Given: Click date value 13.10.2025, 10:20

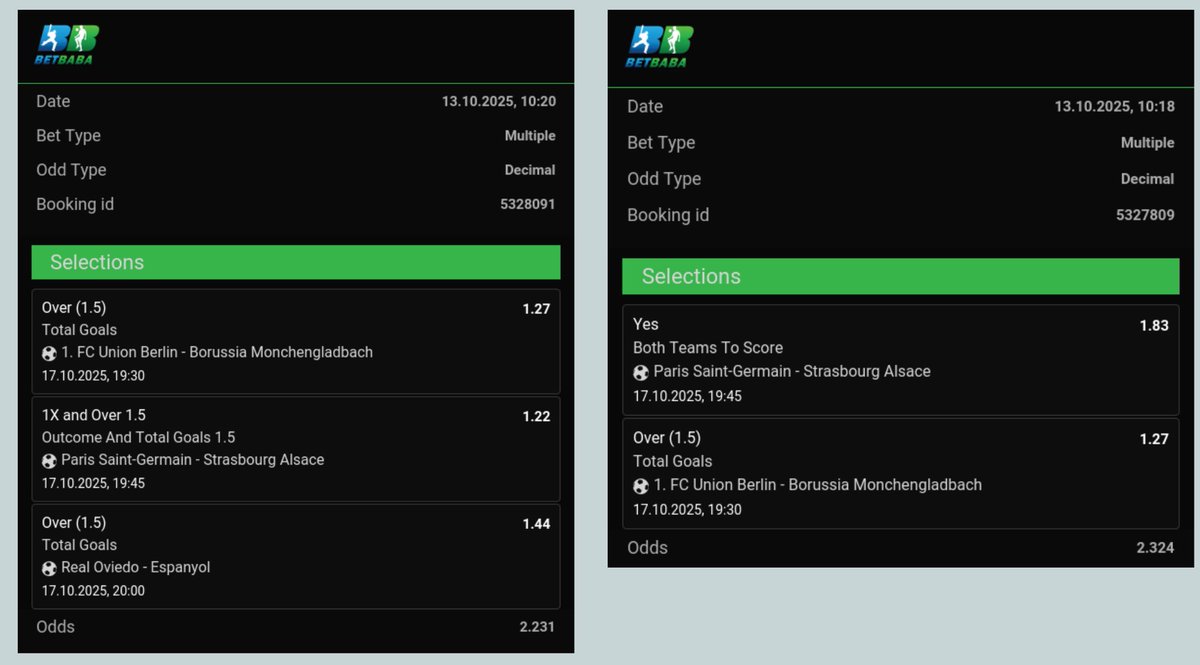Looking at the screenshot, I should tap(499, 101).
